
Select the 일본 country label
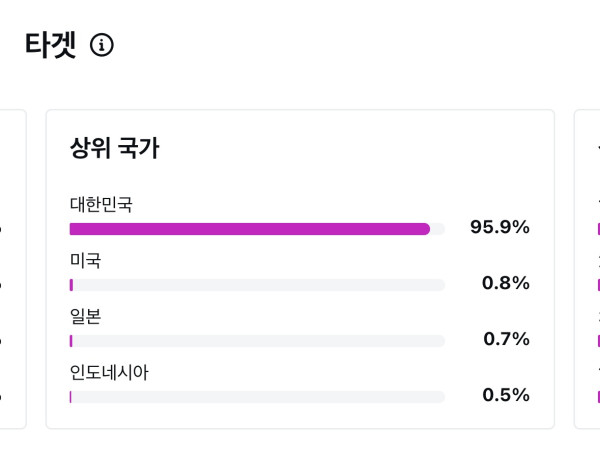[85, 316]
